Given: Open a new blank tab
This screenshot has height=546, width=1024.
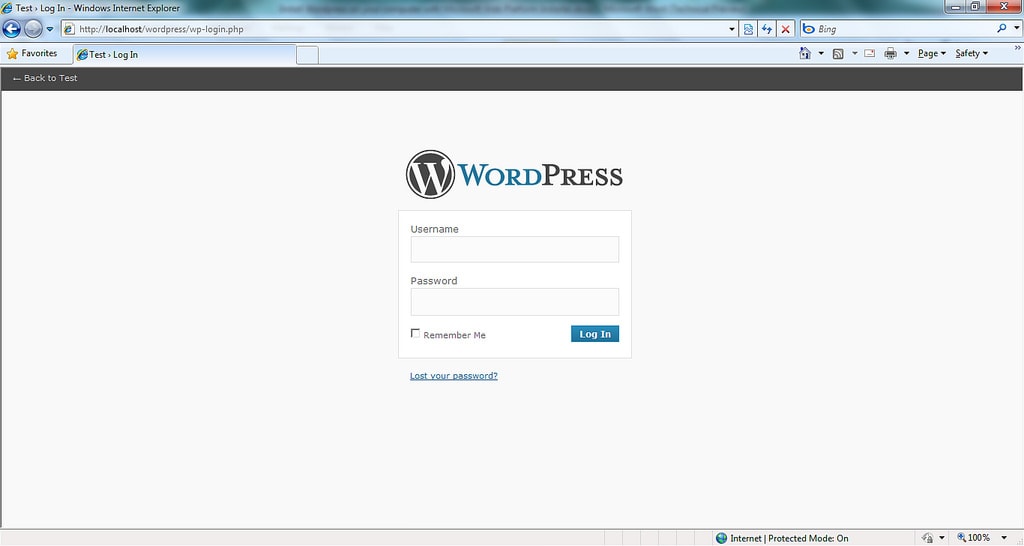Looking at the screenshot, I should [x=308, y=56].
